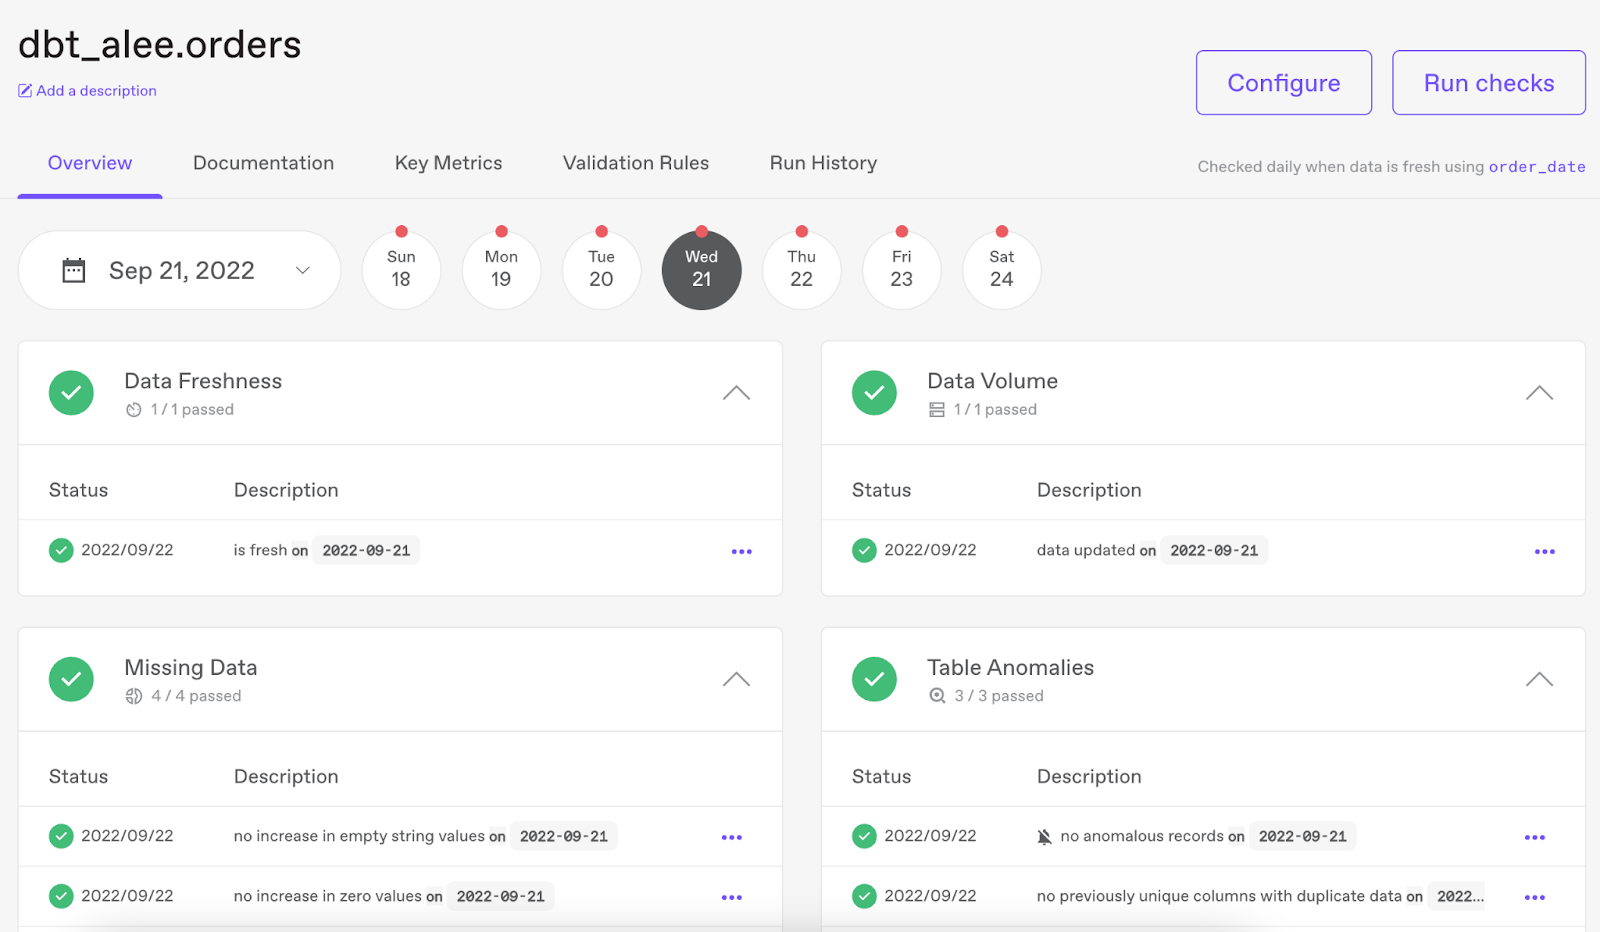Viewport: 1600px width, 932px height.
Task: Collapse the Missing Data section
Action: click(736, 679)
